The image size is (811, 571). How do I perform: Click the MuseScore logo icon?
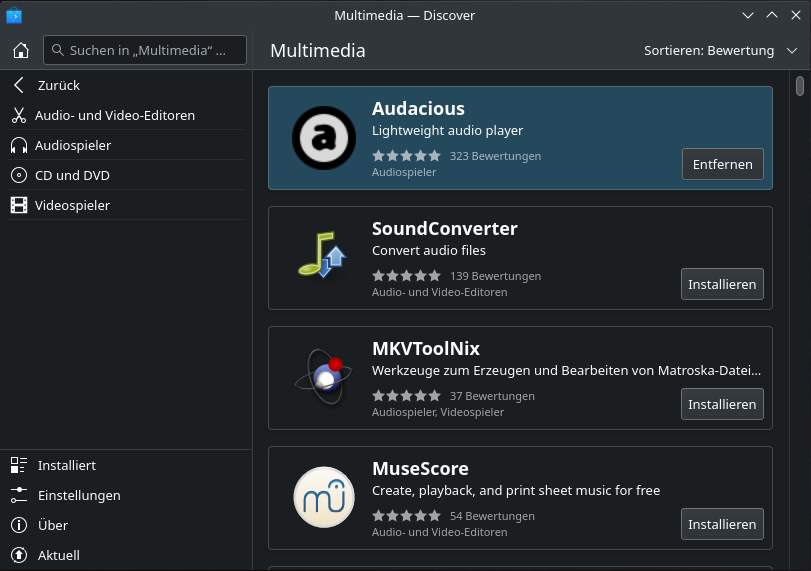coord(324,497)
